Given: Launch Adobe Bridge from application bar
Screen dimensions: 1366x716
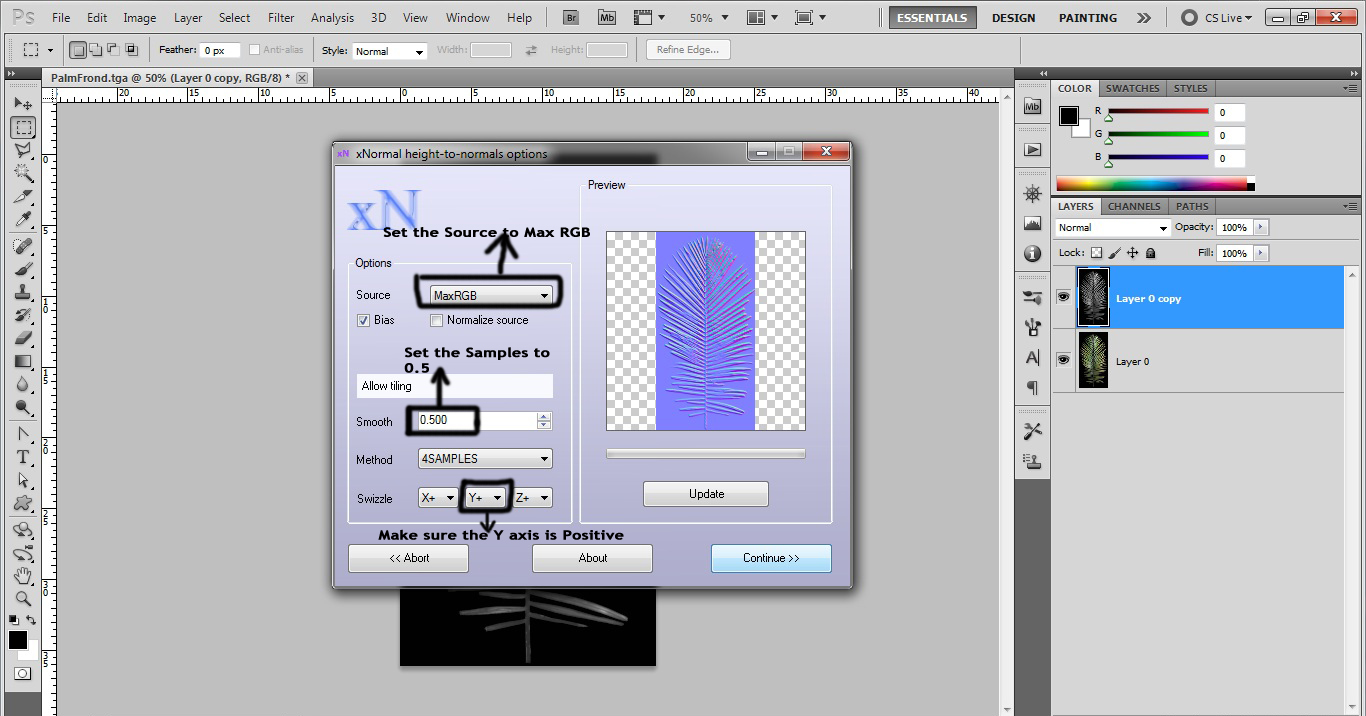Looking at the screenshot, I should click(571, 17).
